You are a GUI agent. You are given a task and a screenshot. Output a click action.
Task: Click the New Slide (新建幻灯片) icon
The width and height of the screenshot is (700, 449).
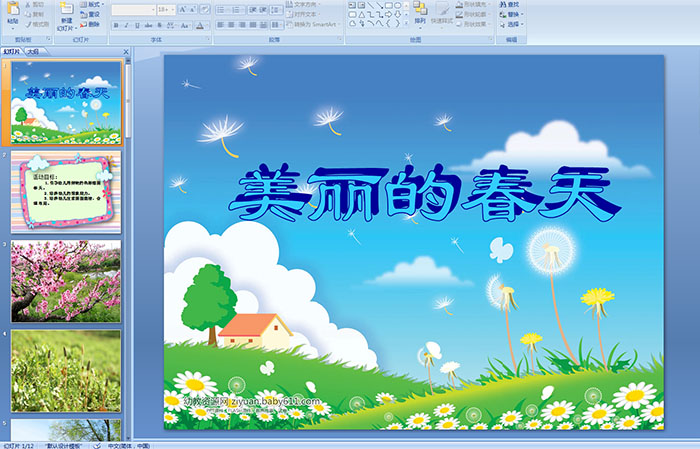[x=67, y=9]
